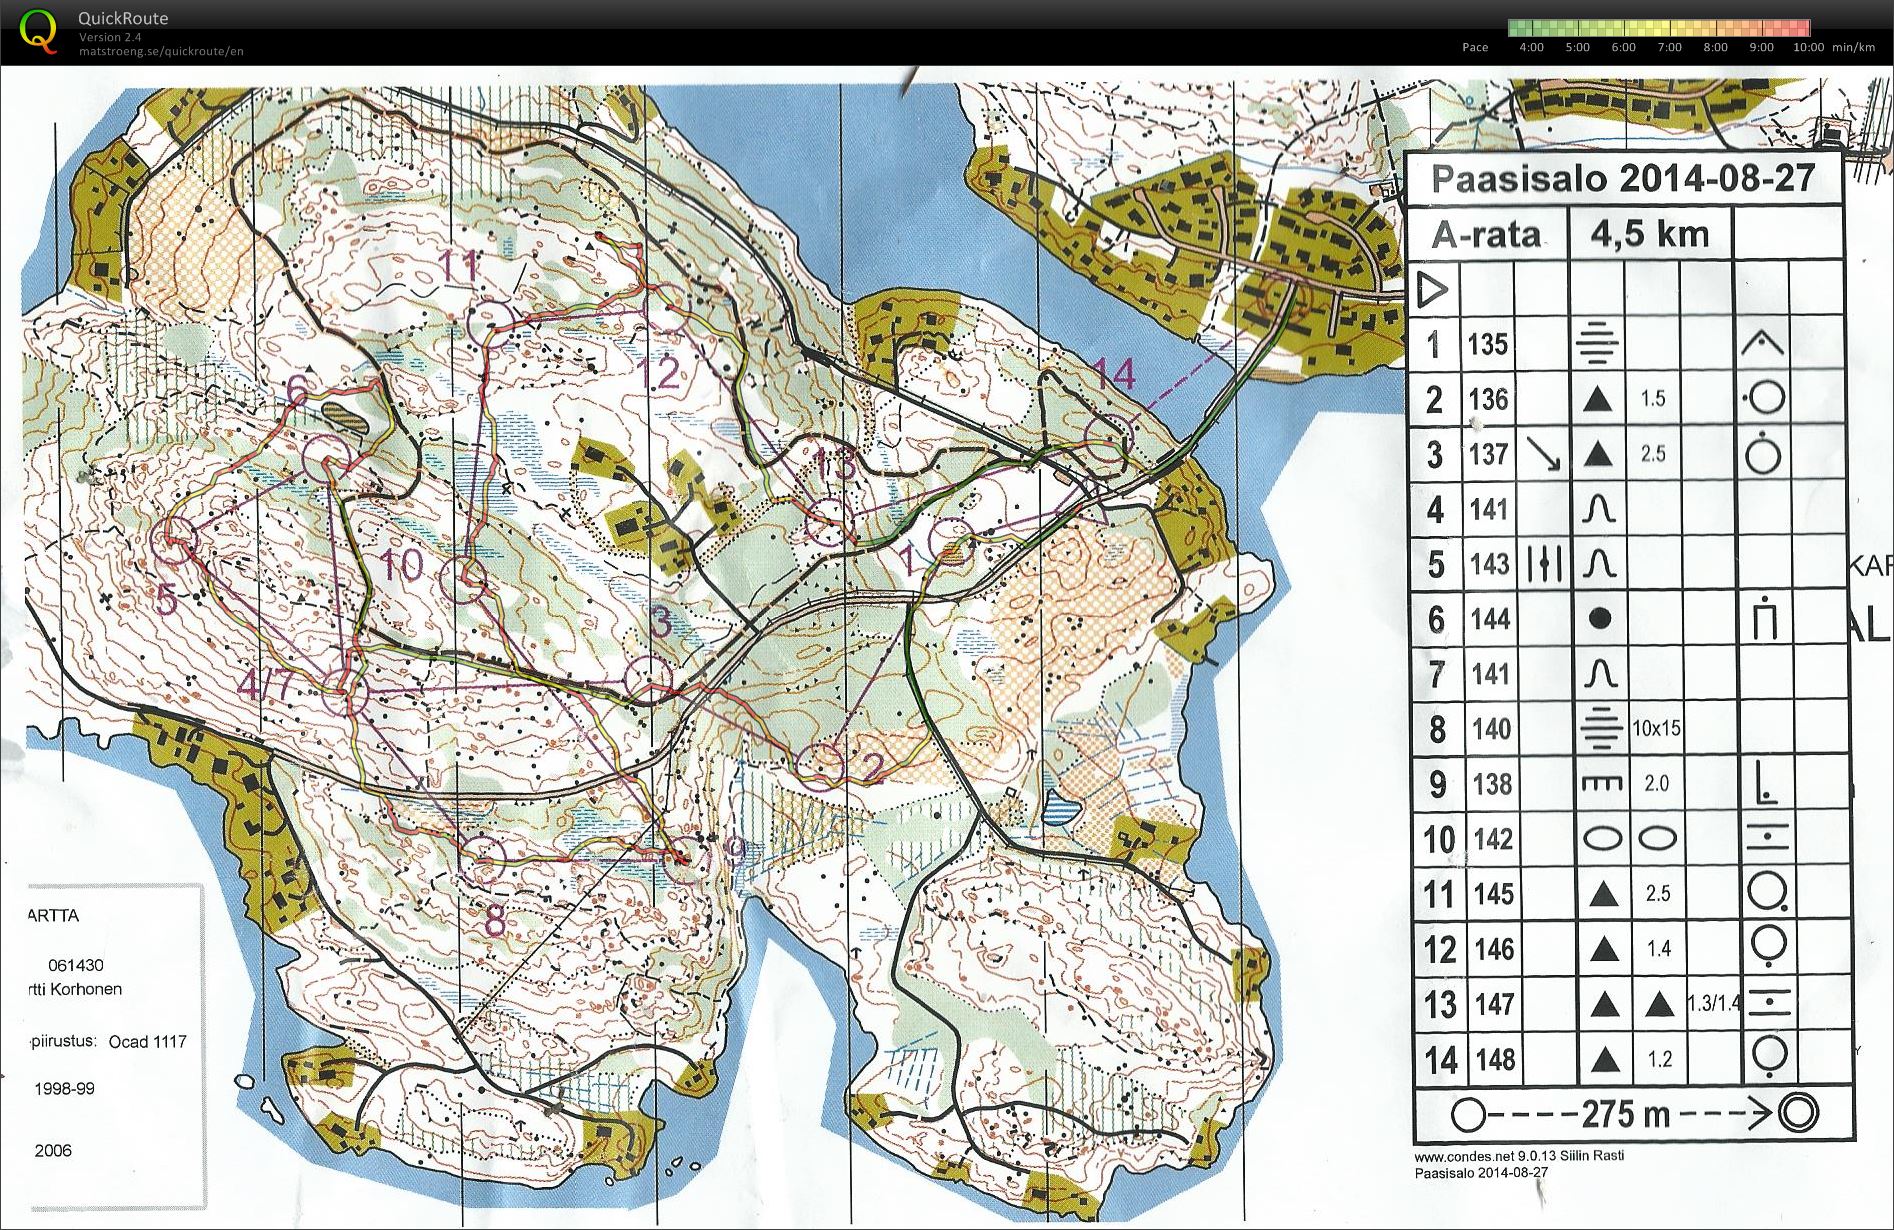Select the control 4/7 circle on the map

click(x=347, y=693)
